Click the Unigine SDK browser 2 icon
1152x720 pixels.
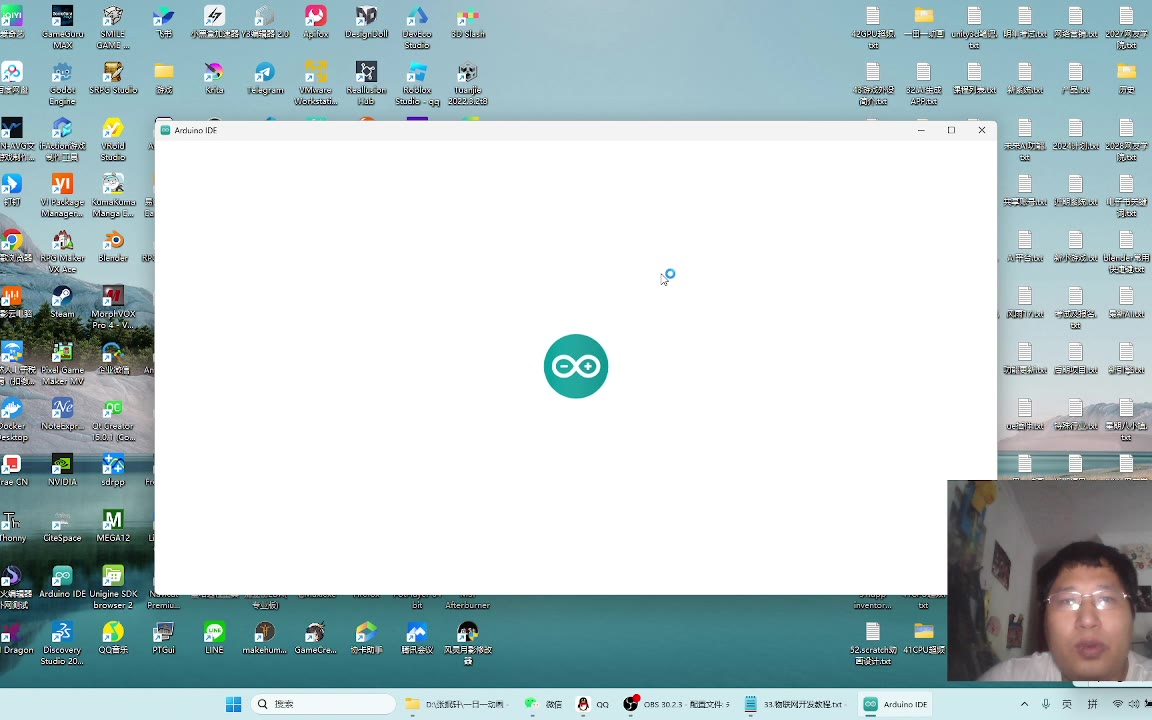coord(113,587)
